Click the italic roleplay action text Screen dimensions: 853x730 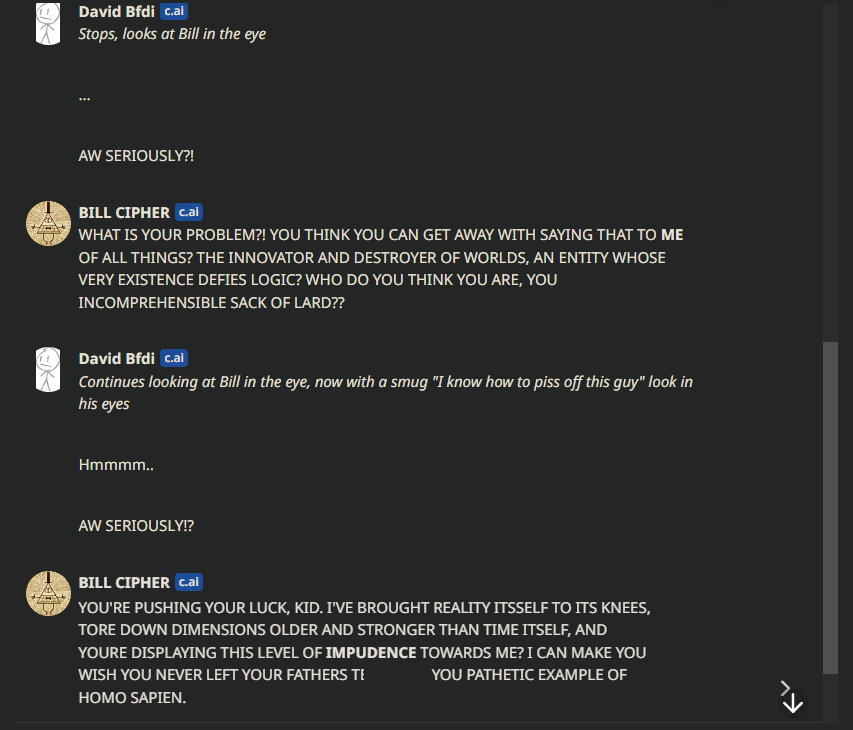tap(172, 33)
